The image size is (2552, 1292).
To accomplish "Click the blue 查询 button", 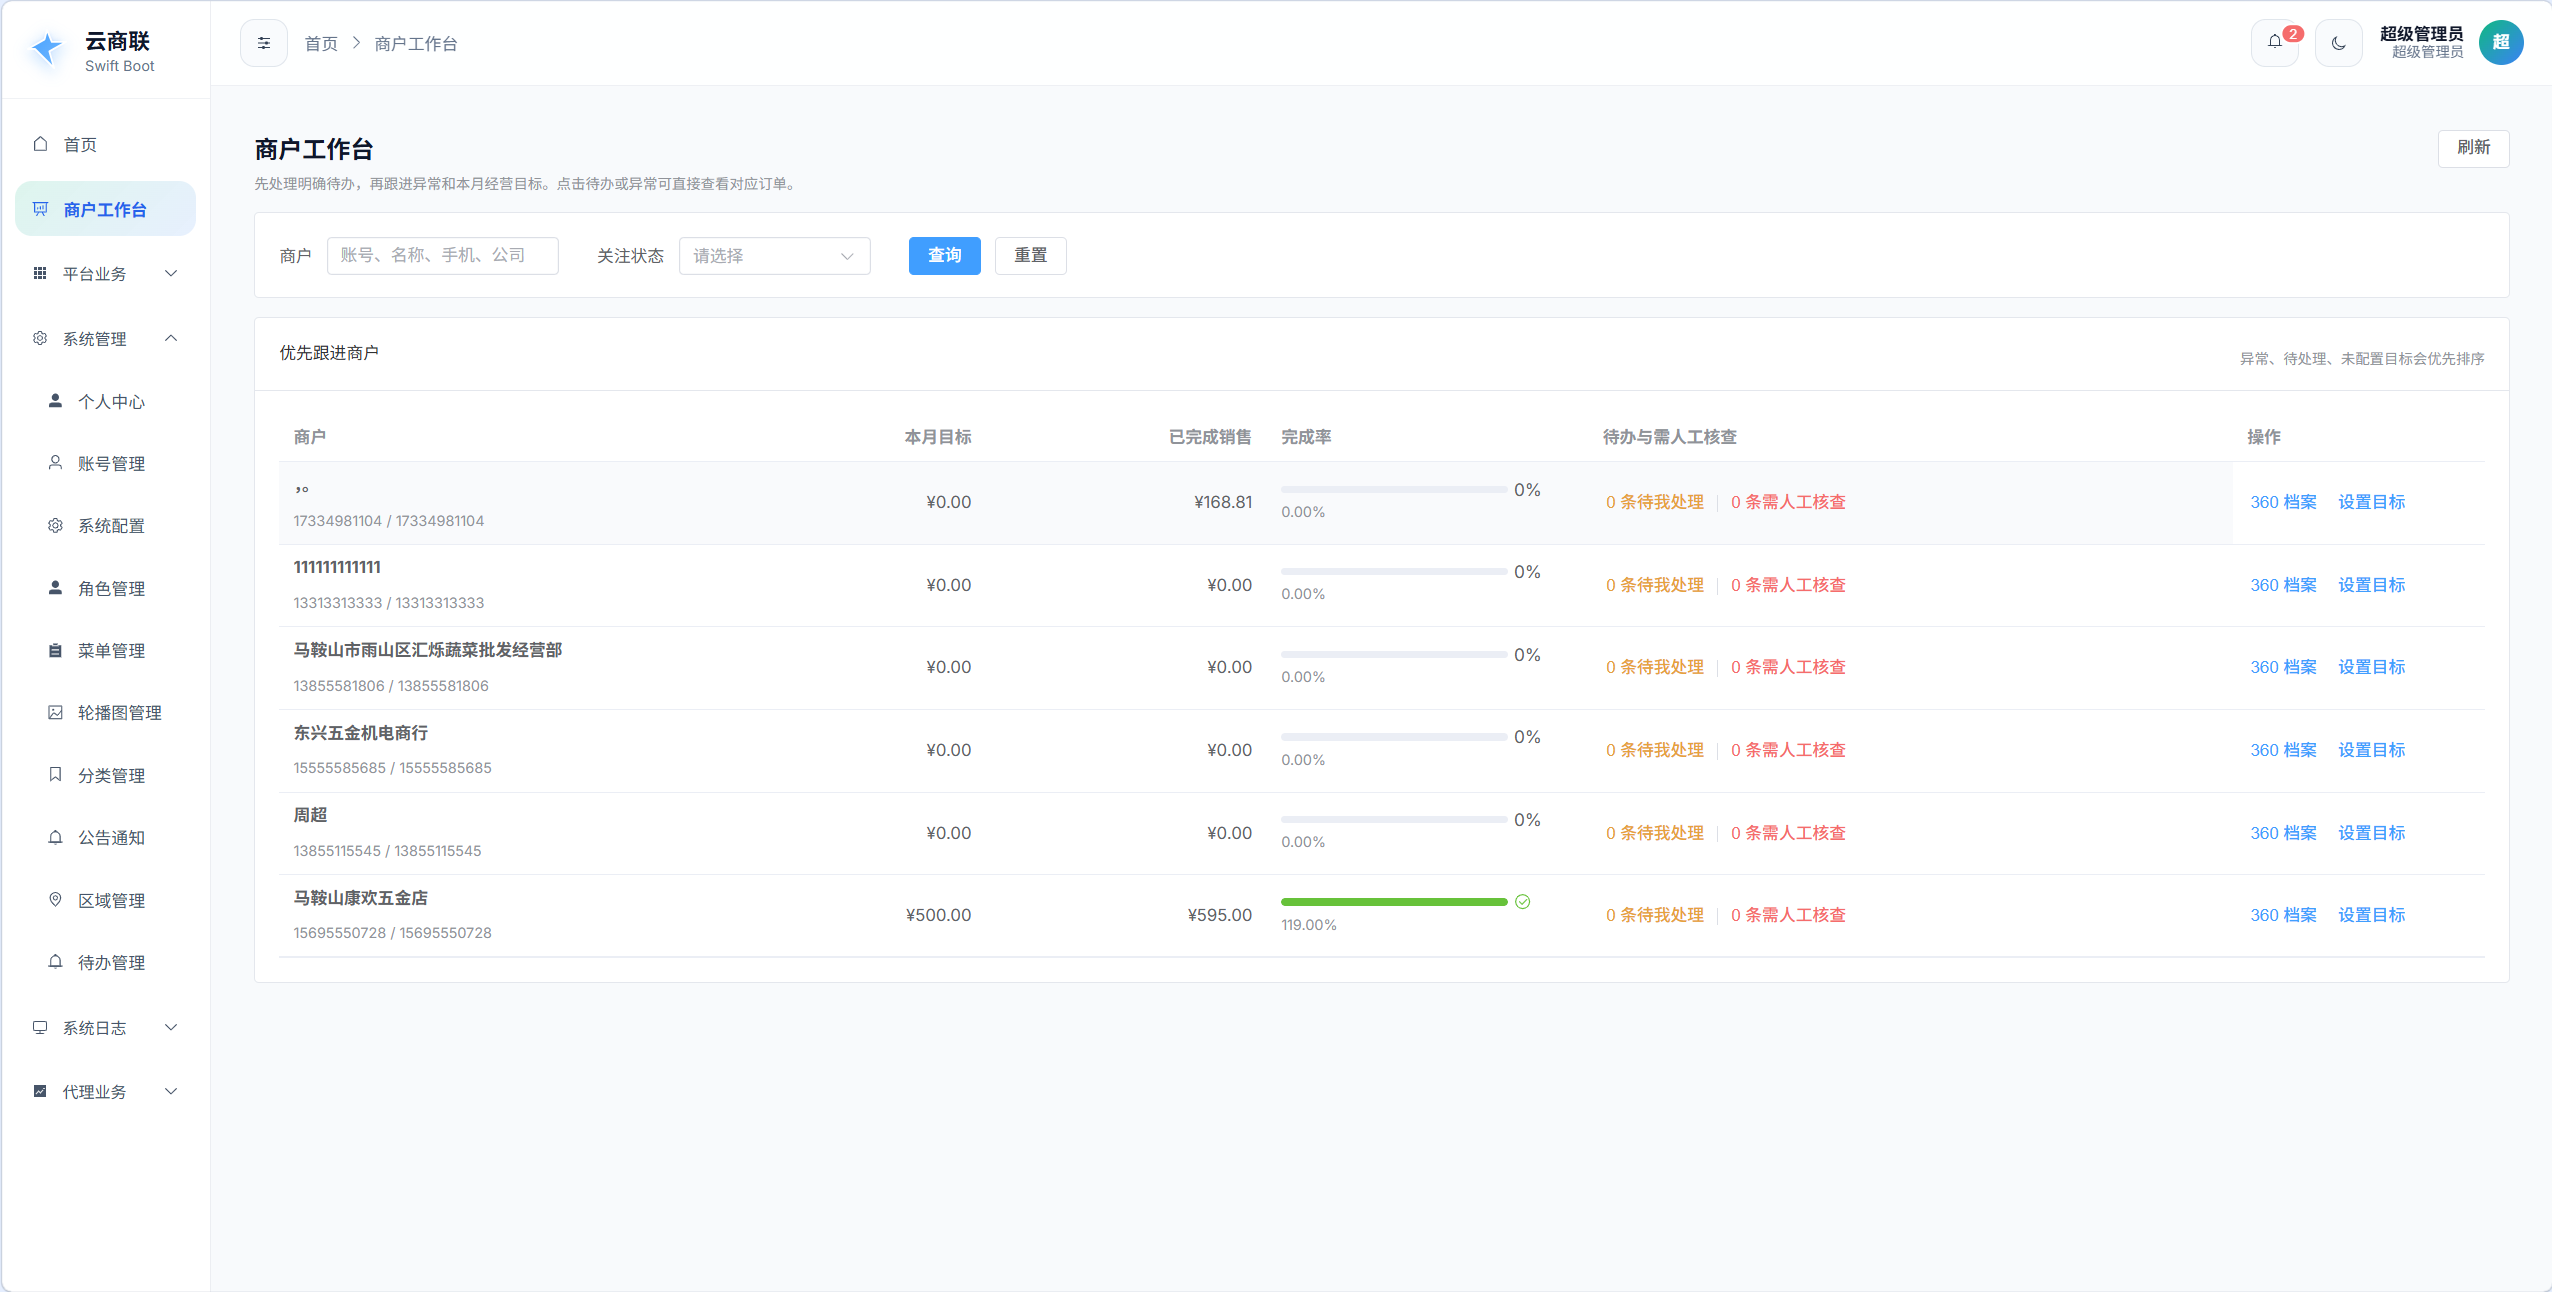I will [x=944, y=256].
